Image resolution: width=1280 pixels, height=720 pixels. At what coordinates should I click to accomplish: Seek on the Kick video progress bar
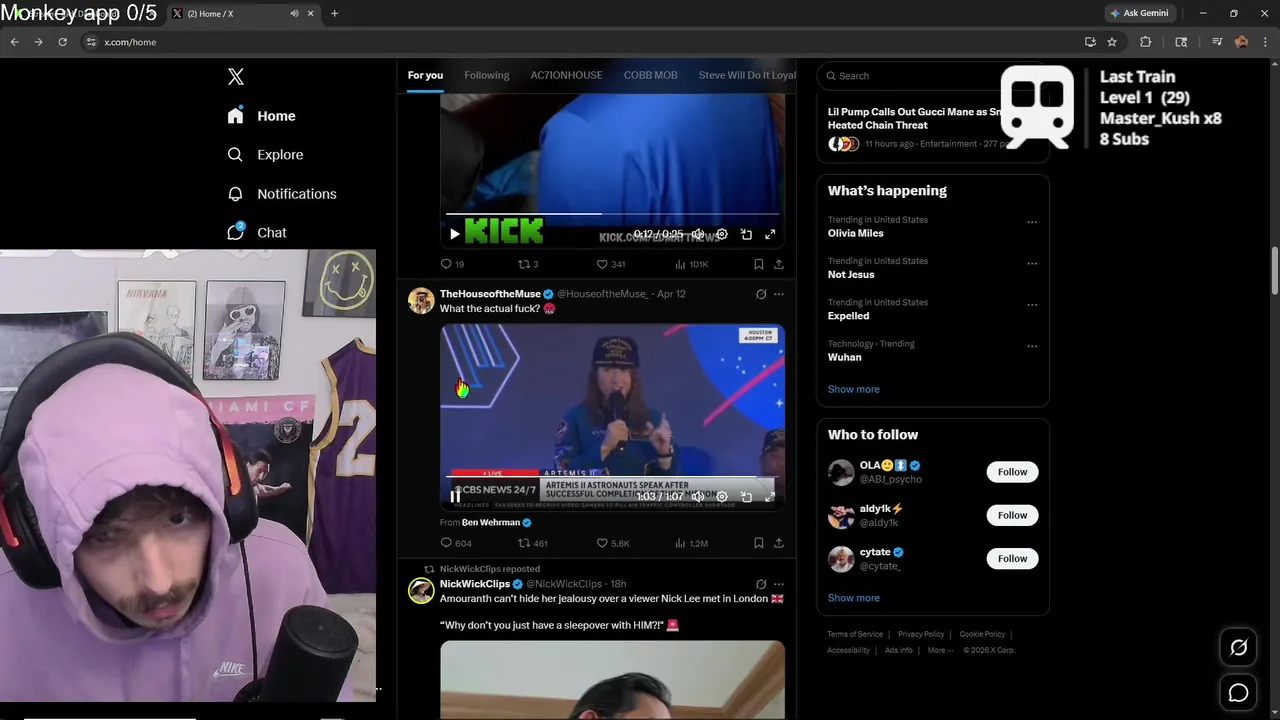click(612, 213)
